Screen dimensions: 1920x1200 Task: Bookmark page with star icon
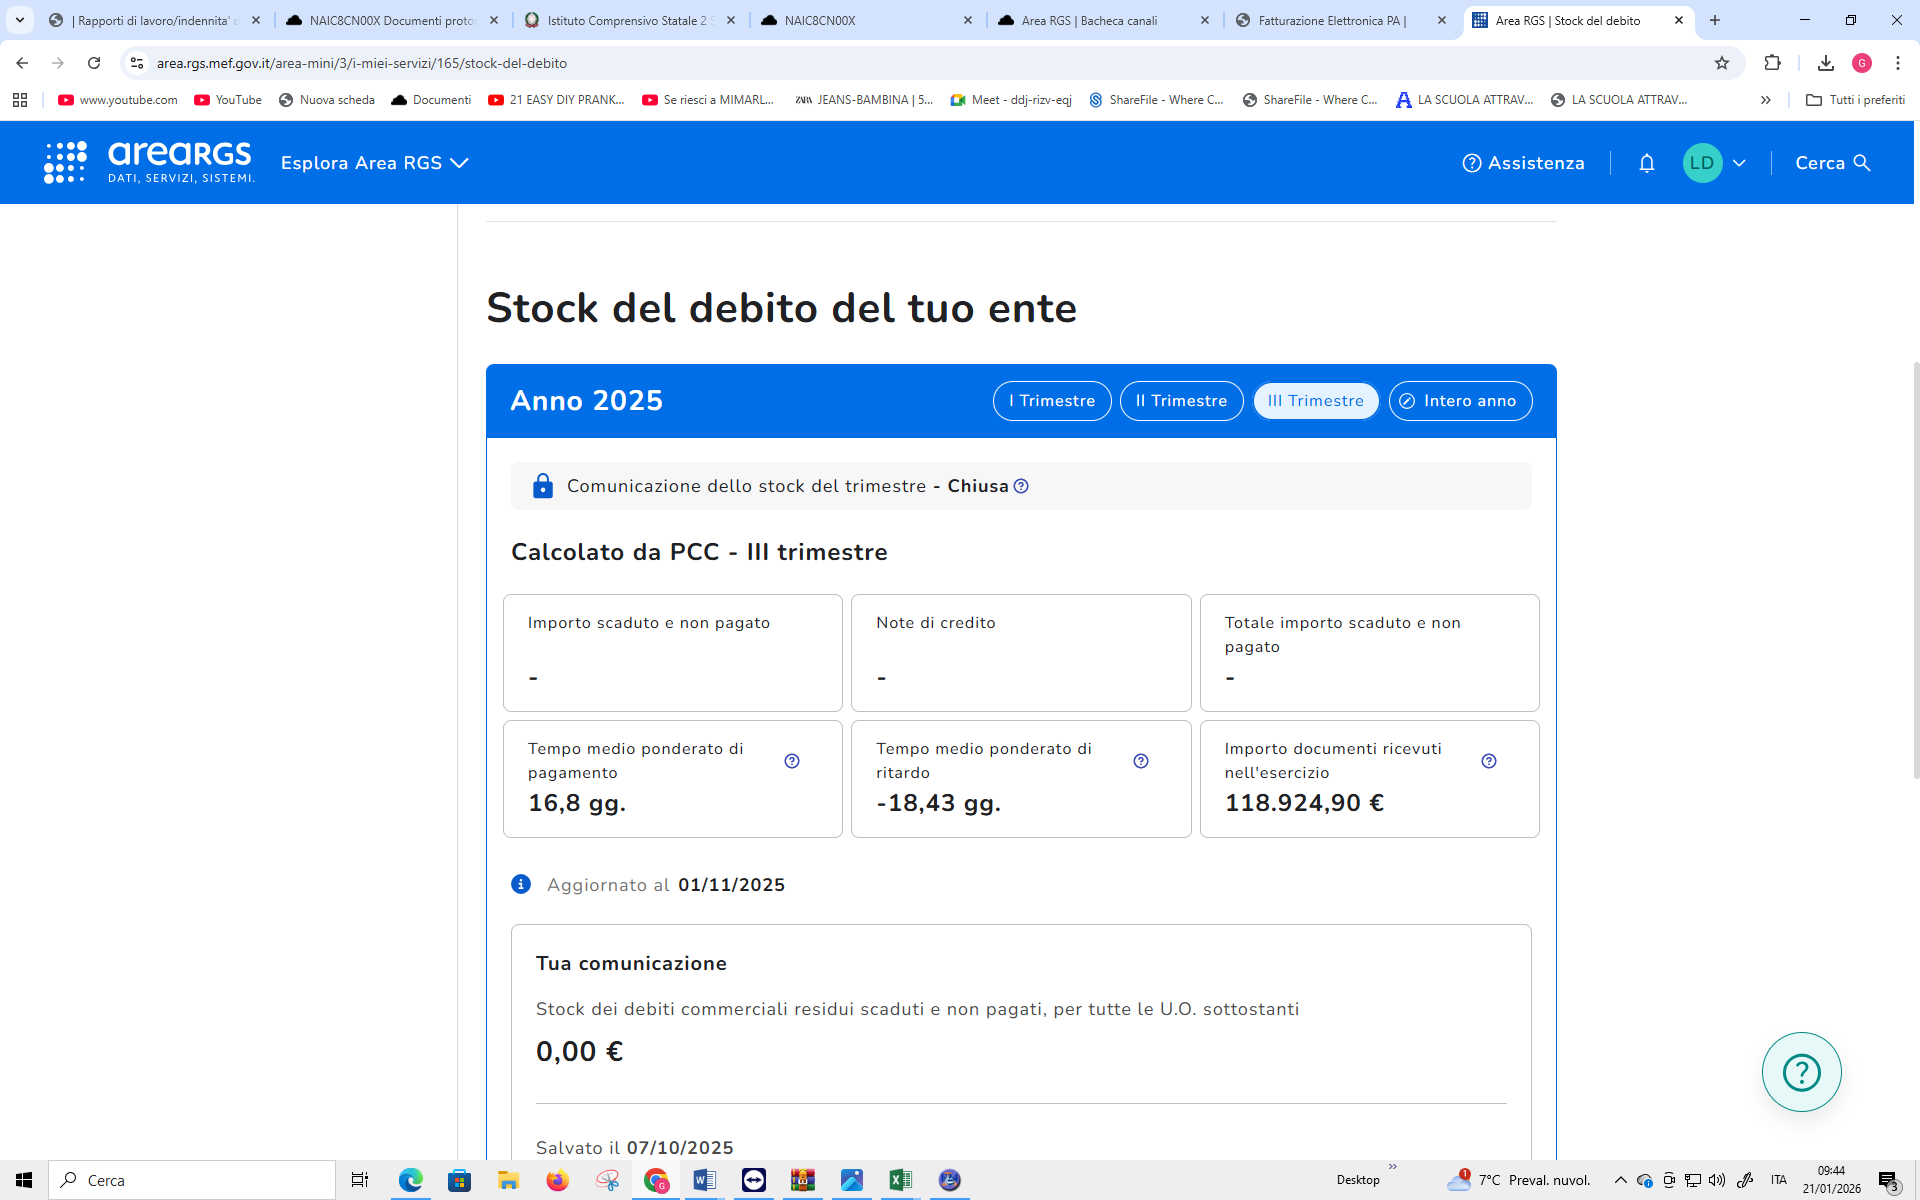1721,63
